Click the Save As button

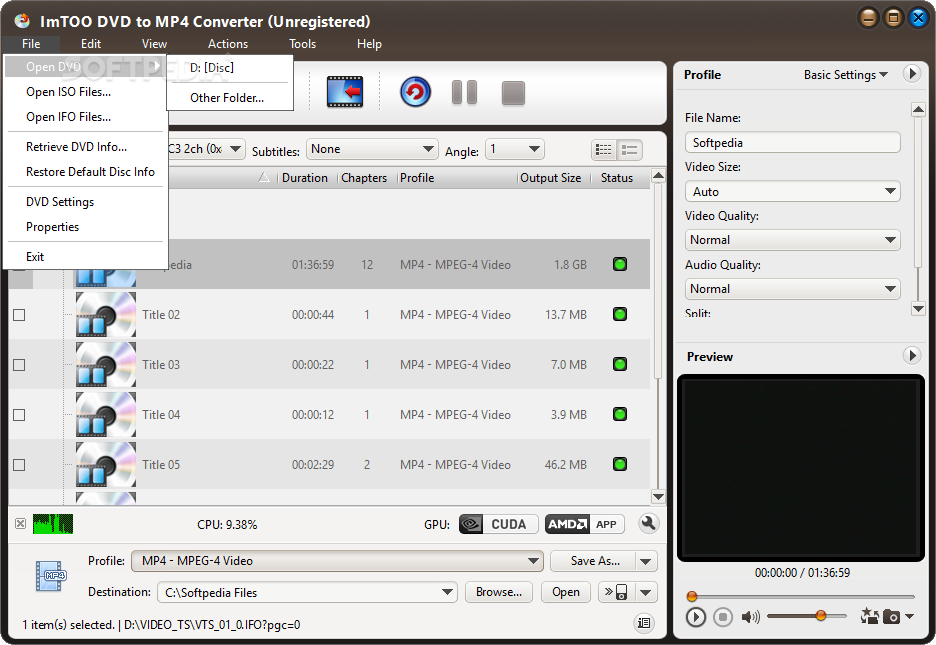tap(594, 561)
